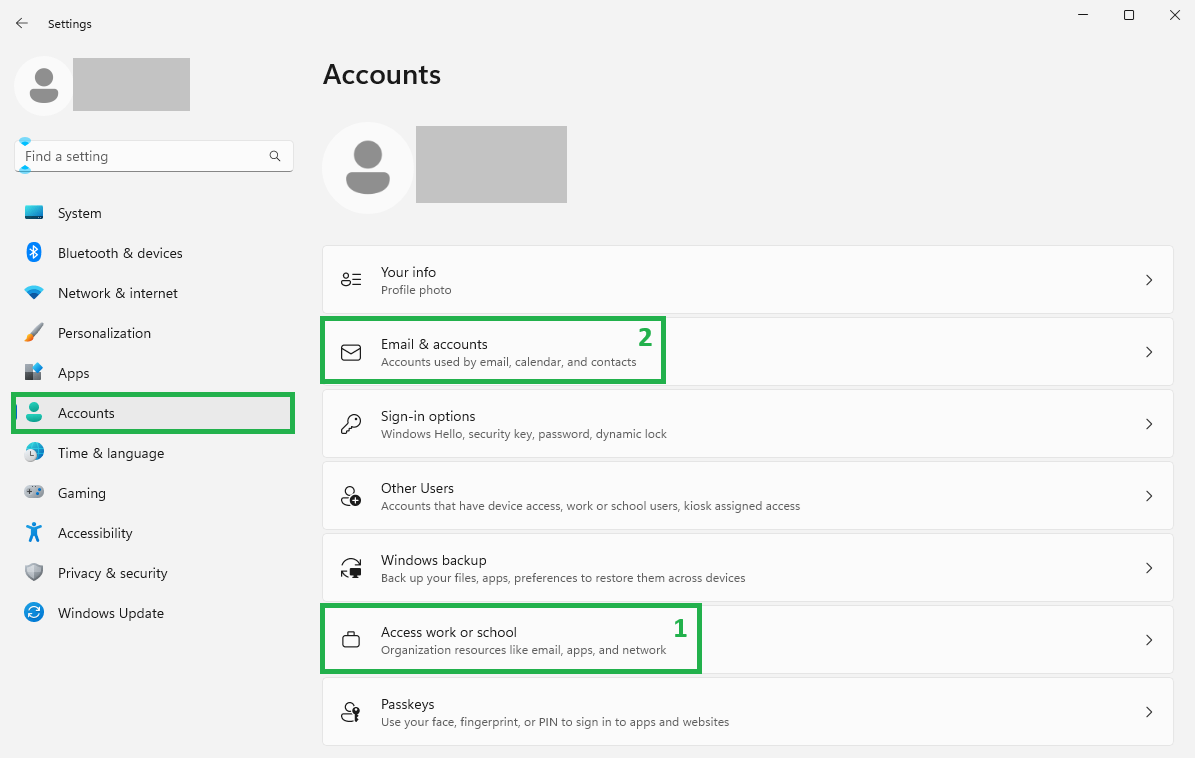Expand Your info with its chevron
The width and height of the screenshot is (1195, 758).
coord(1149,280)
